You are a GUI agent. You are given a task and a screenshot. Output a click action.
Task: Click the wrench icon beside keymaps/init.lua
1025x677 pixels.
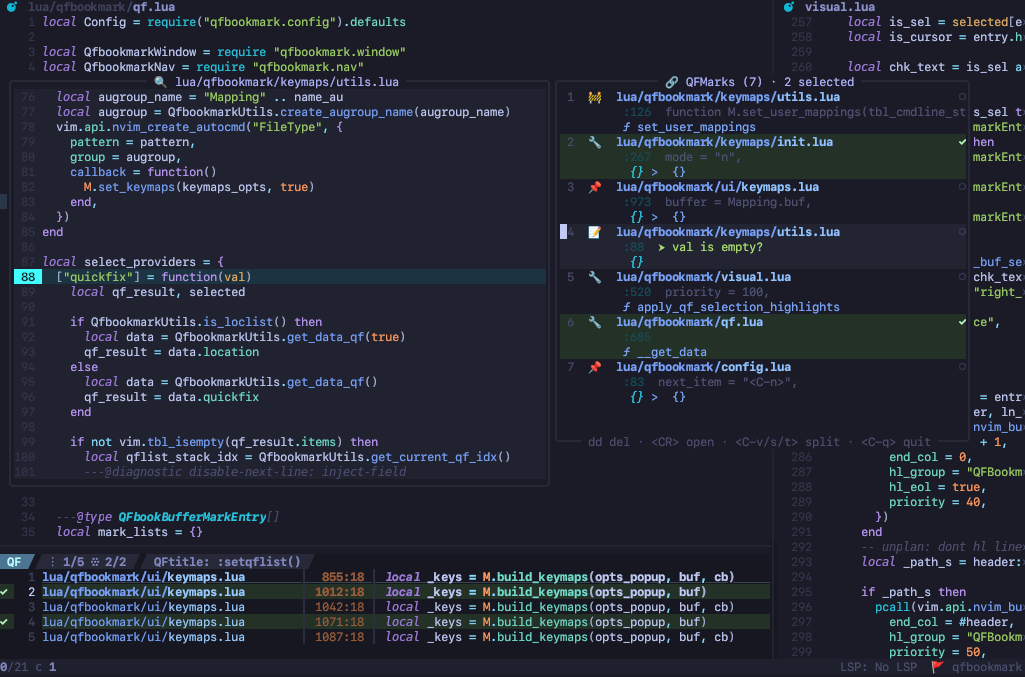(594, 142)
